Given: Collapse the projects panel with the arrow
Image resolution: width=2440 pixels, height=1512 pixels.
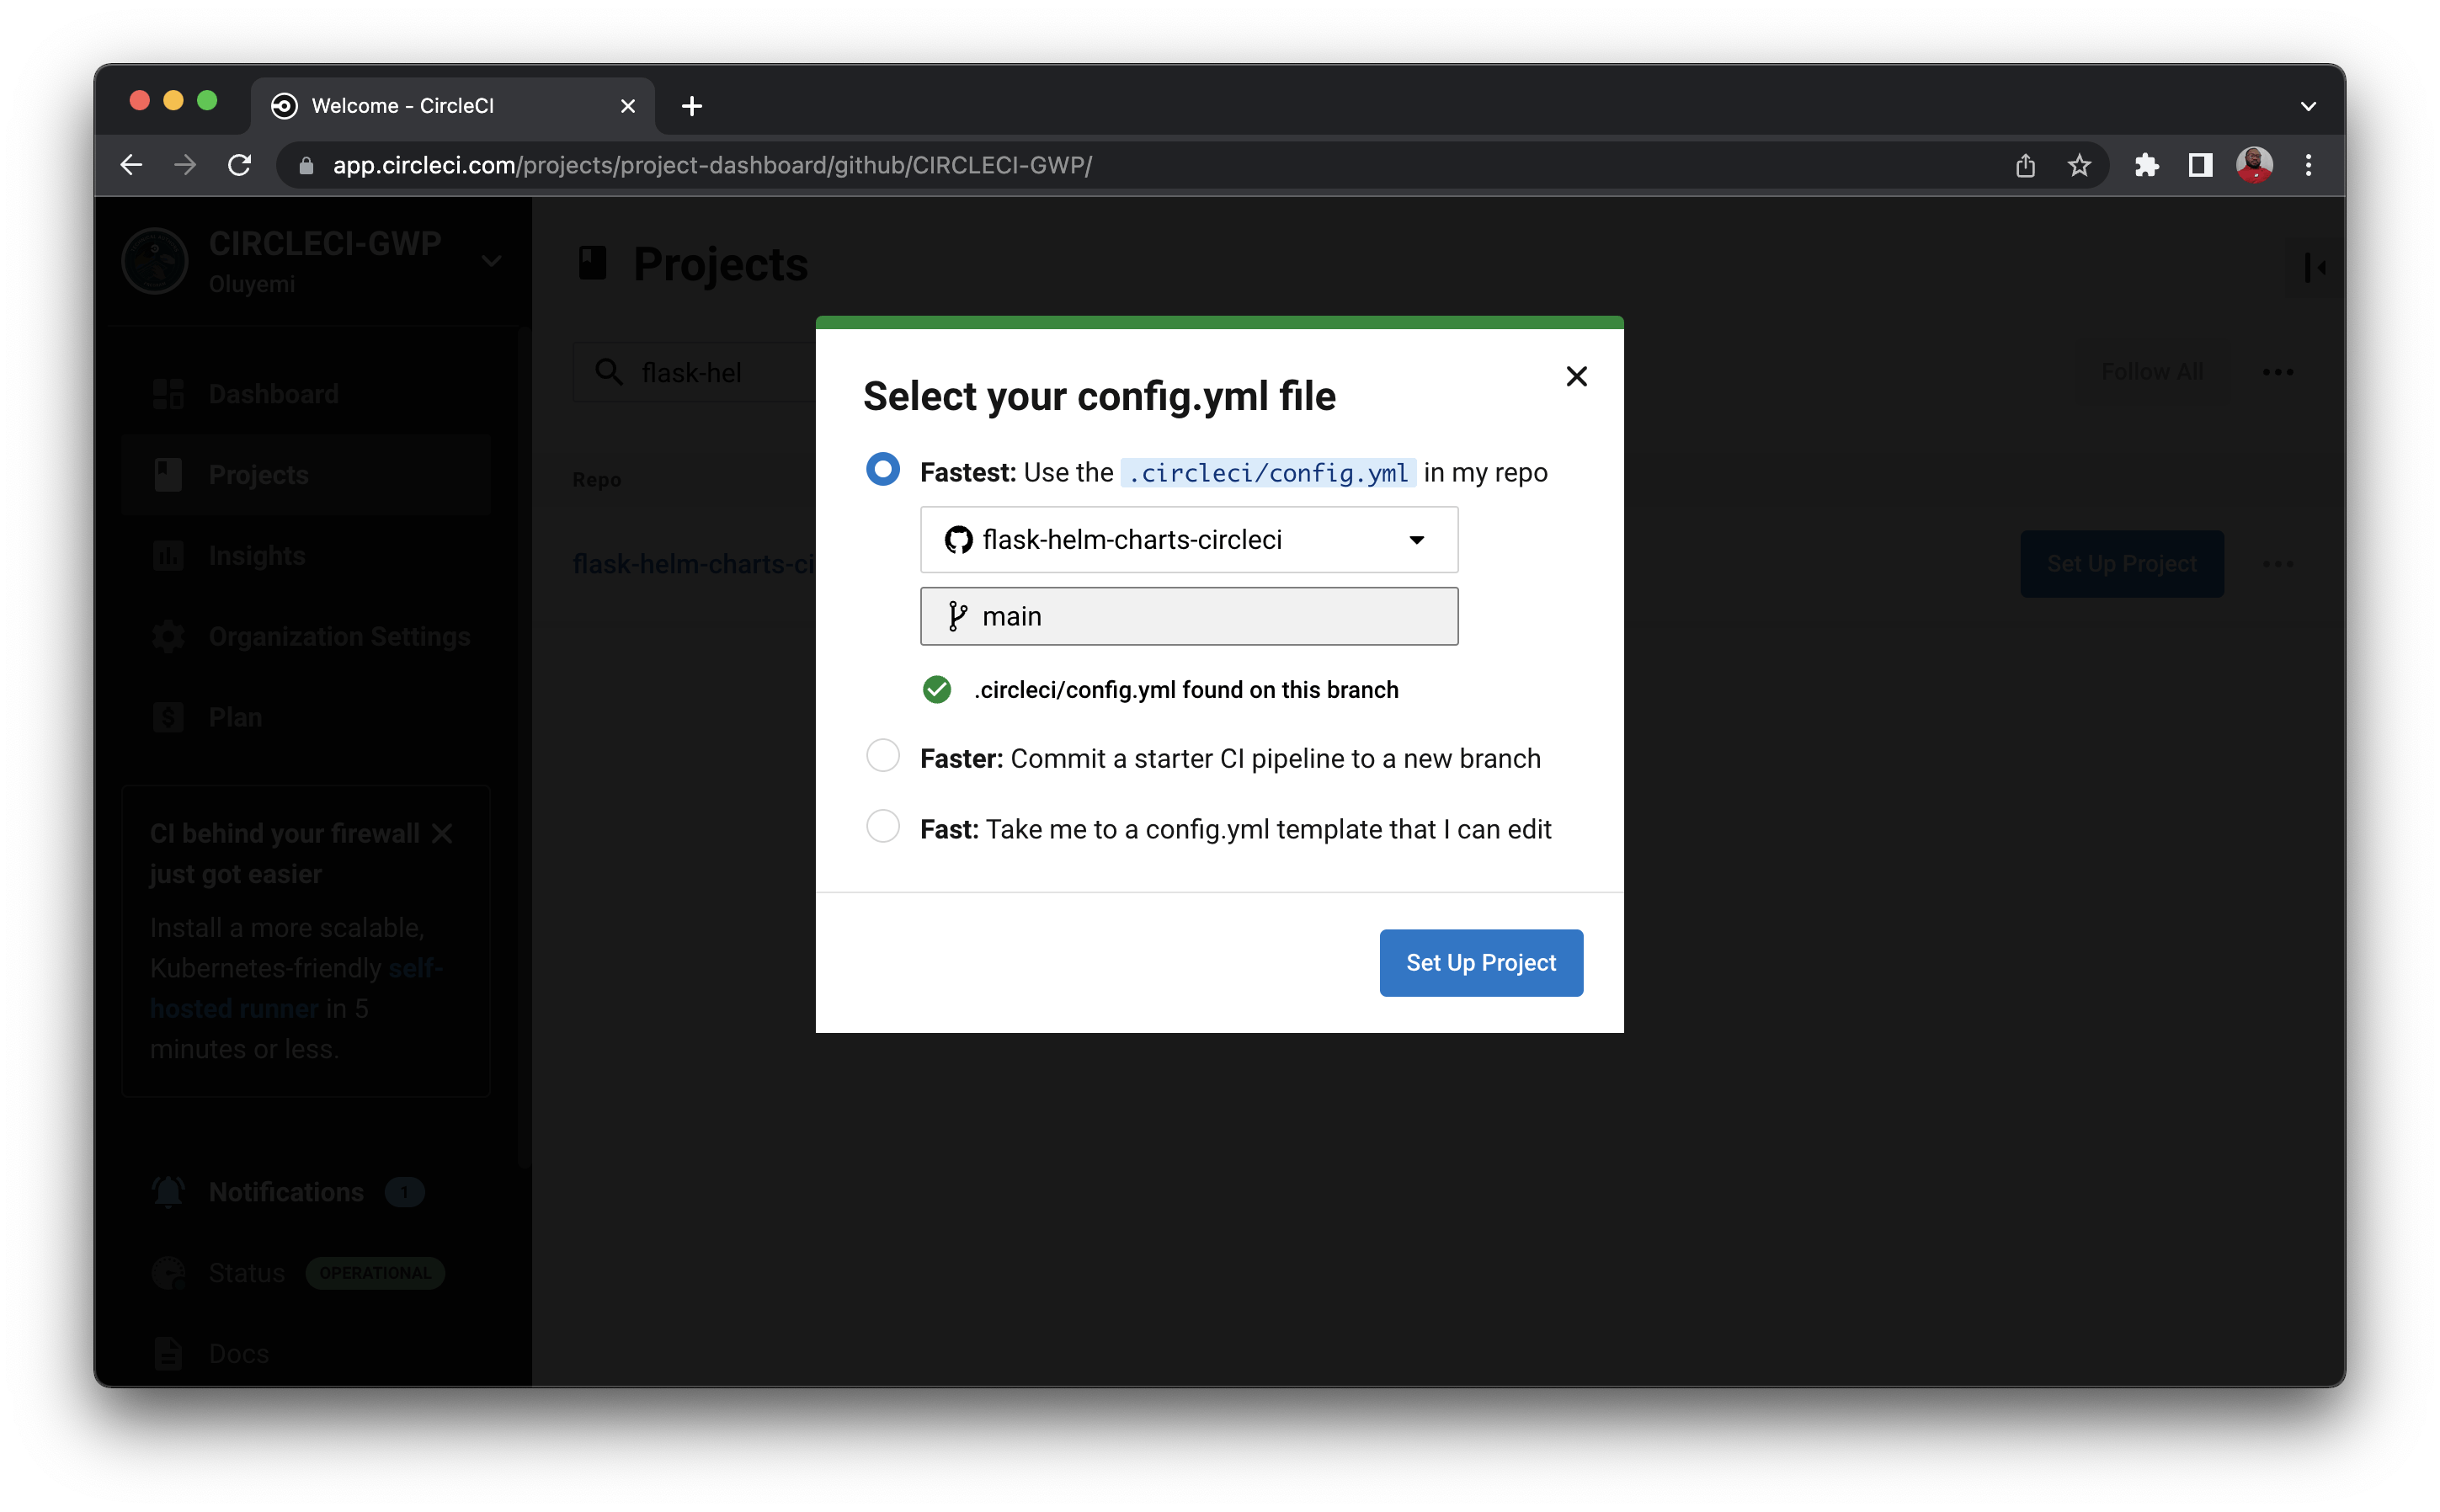Looking at the screenshot, I should pos(2316,266).
